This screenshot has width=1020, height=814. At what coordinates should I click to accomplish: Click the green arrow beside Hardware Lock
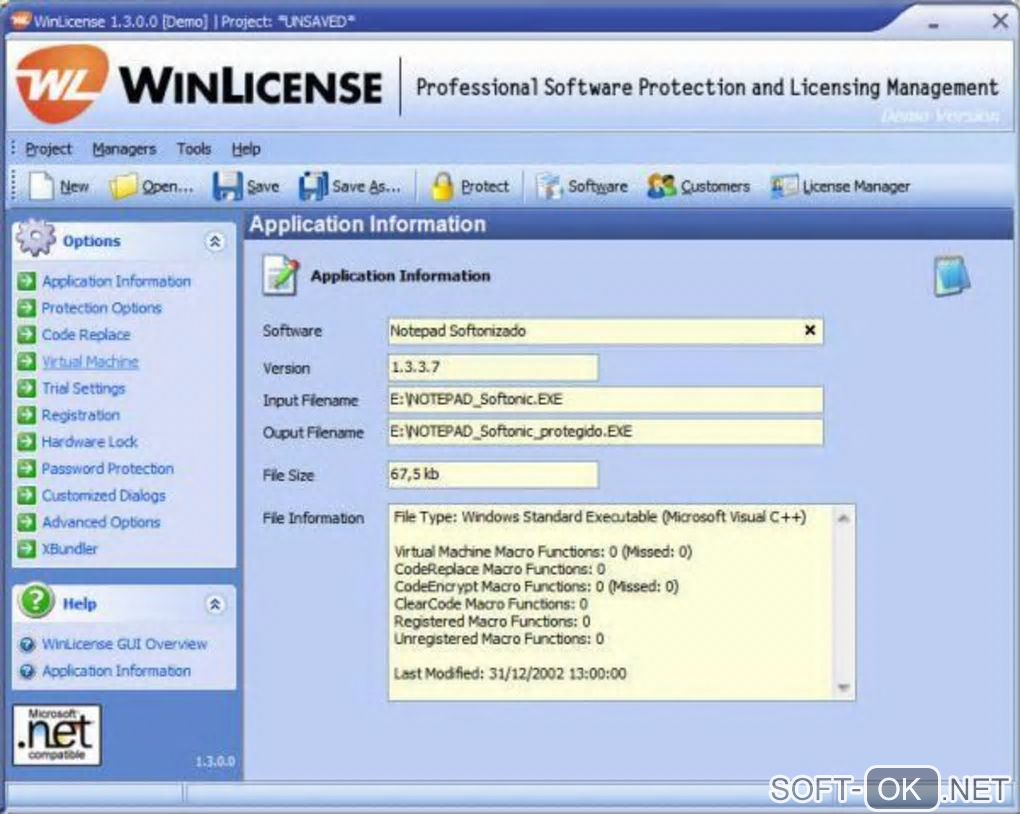[x=27, y=441]
